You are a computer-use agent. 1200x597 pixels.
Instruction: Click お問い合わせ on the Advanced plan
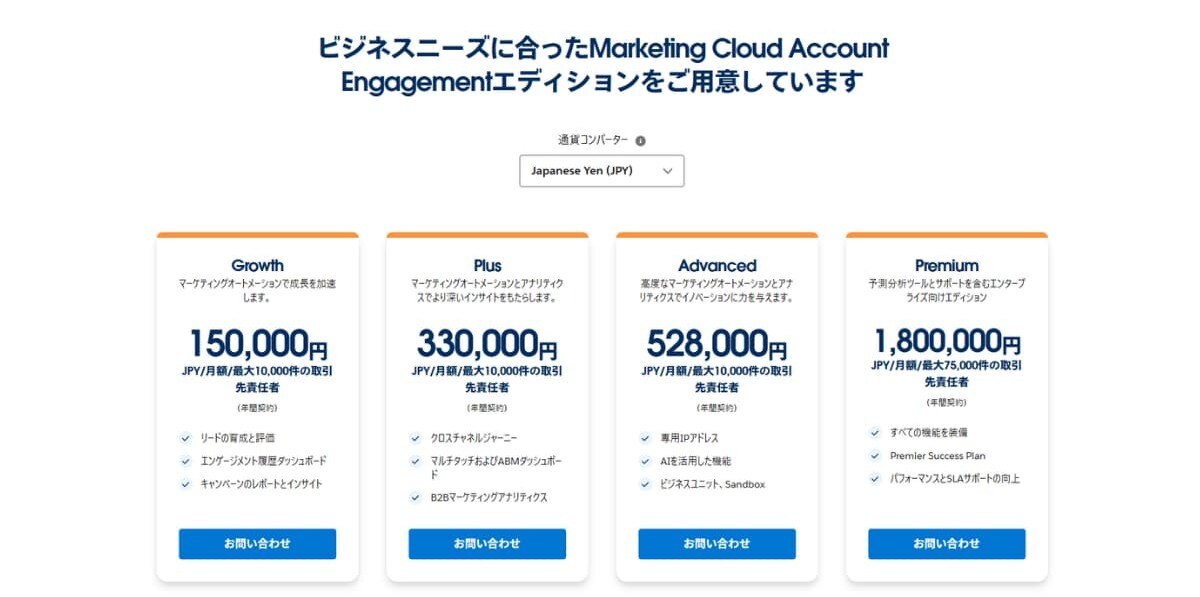716,543
